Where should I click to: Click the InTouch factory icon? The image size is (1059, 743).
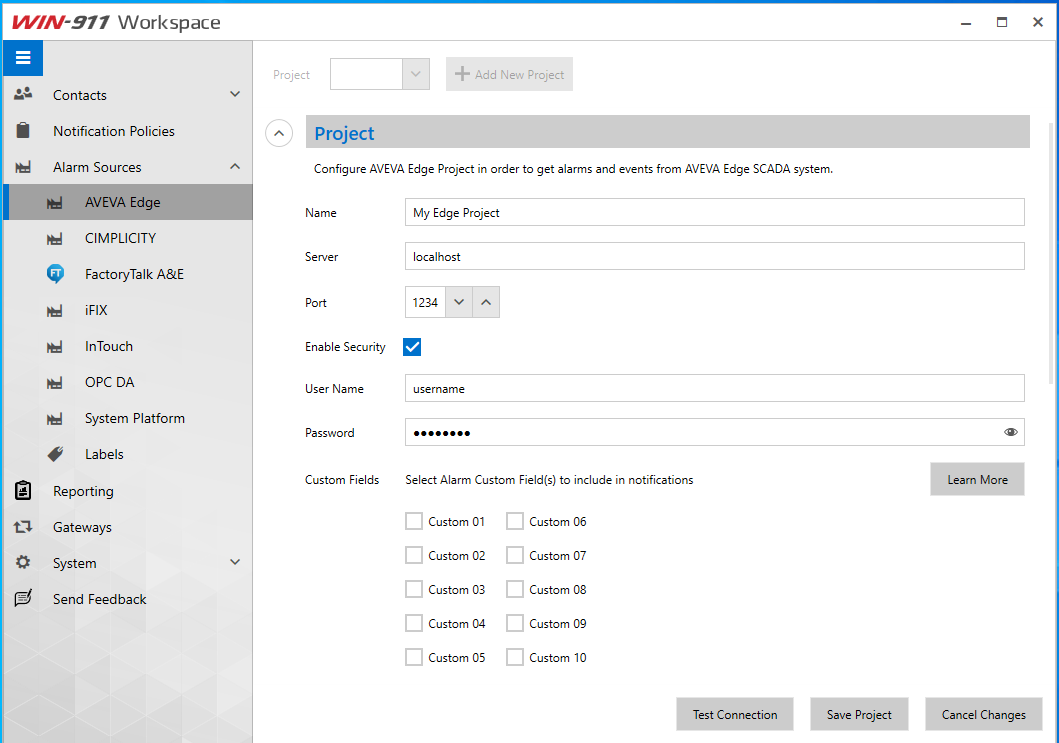55,347
